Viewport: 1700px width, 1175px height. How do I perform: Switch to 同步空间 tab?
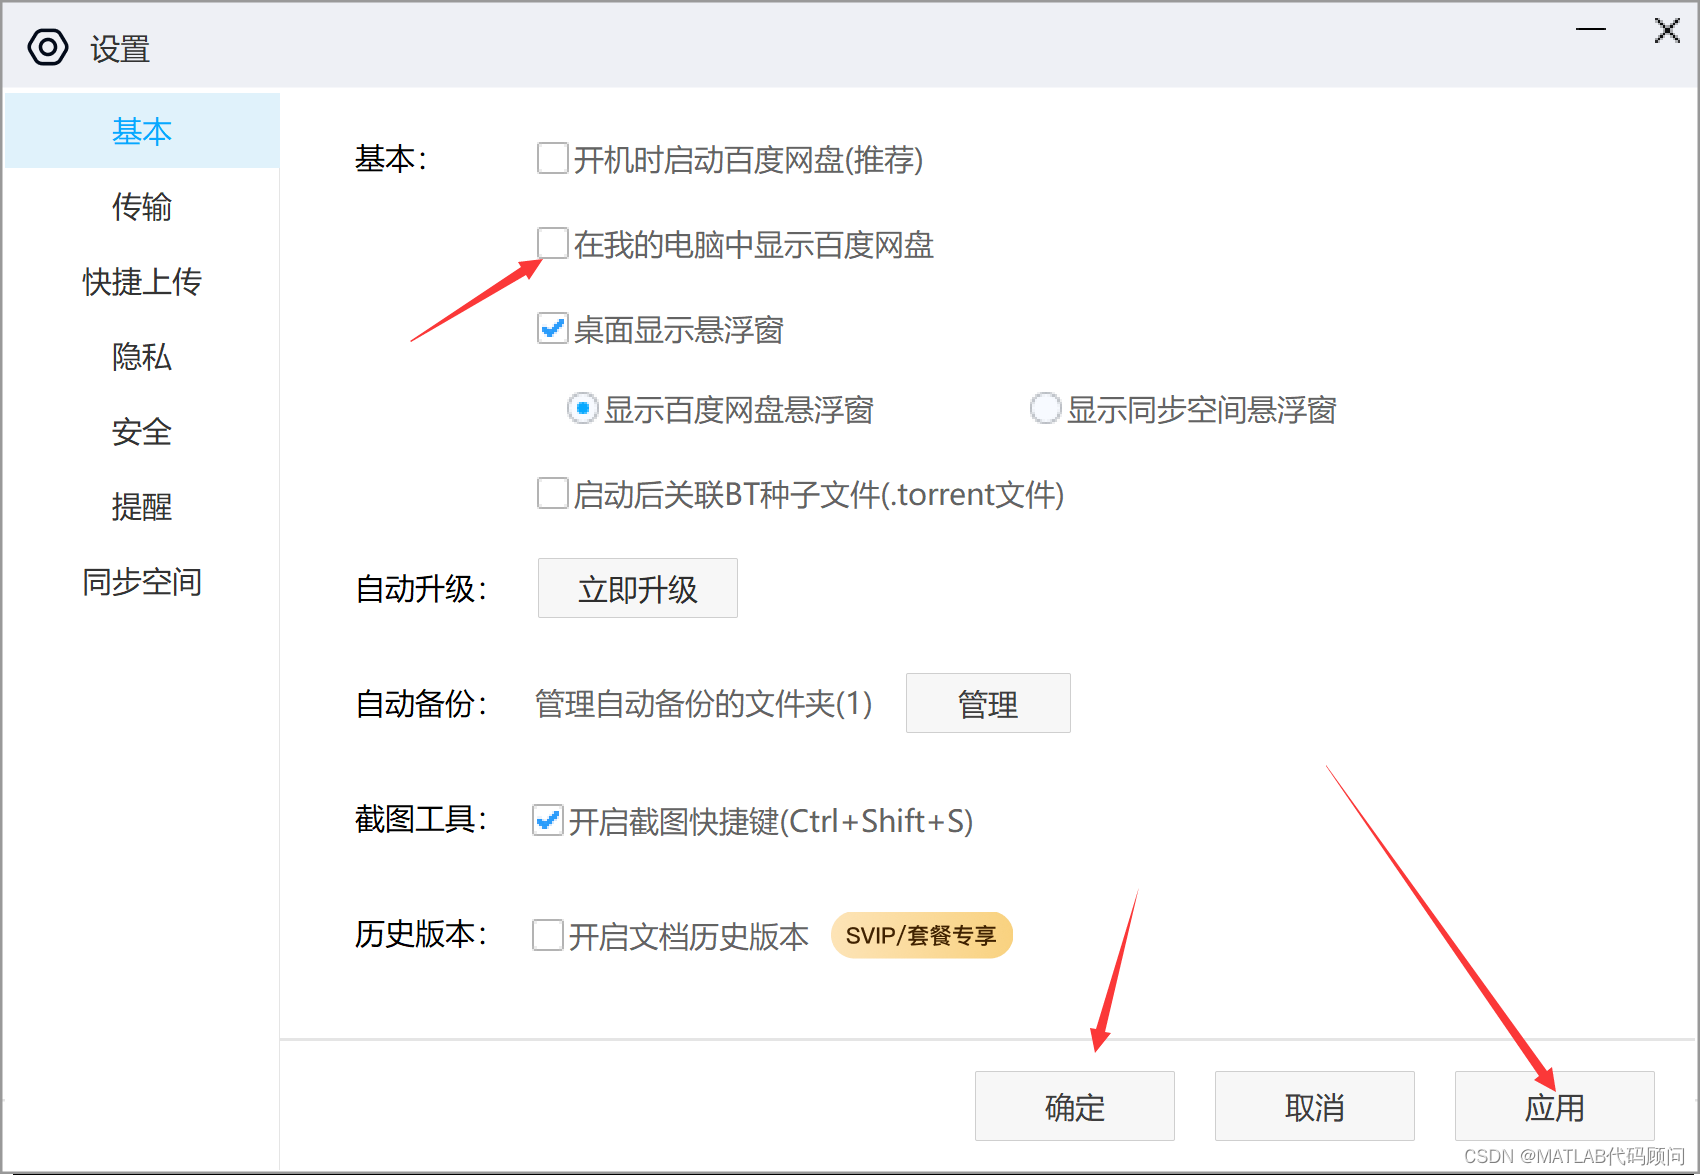142,581
